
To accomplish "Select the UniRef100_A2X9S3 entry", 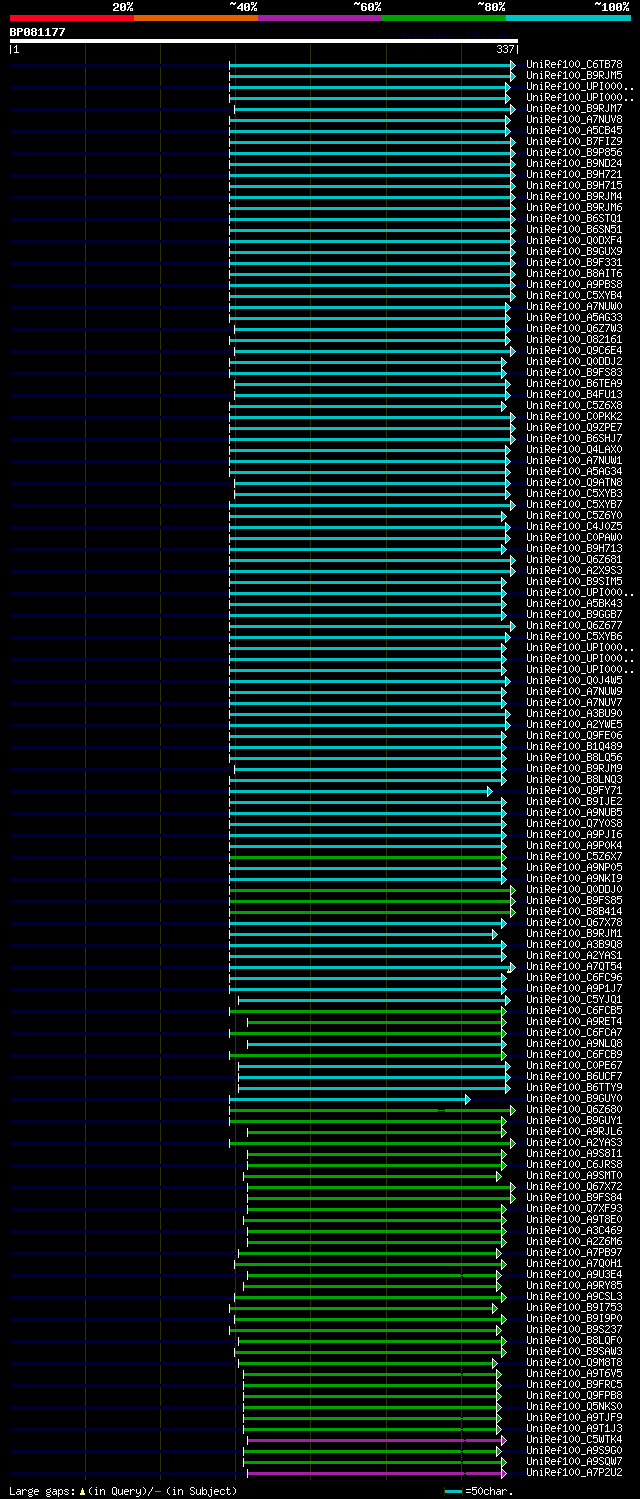I will coord(574,570).
